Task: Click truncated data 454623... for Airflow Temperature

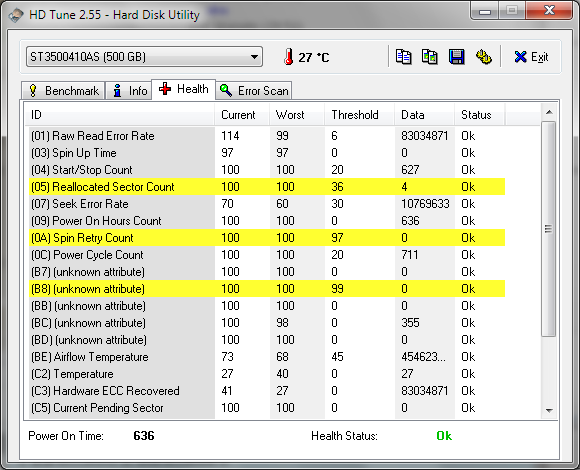Action: [424, 357]
